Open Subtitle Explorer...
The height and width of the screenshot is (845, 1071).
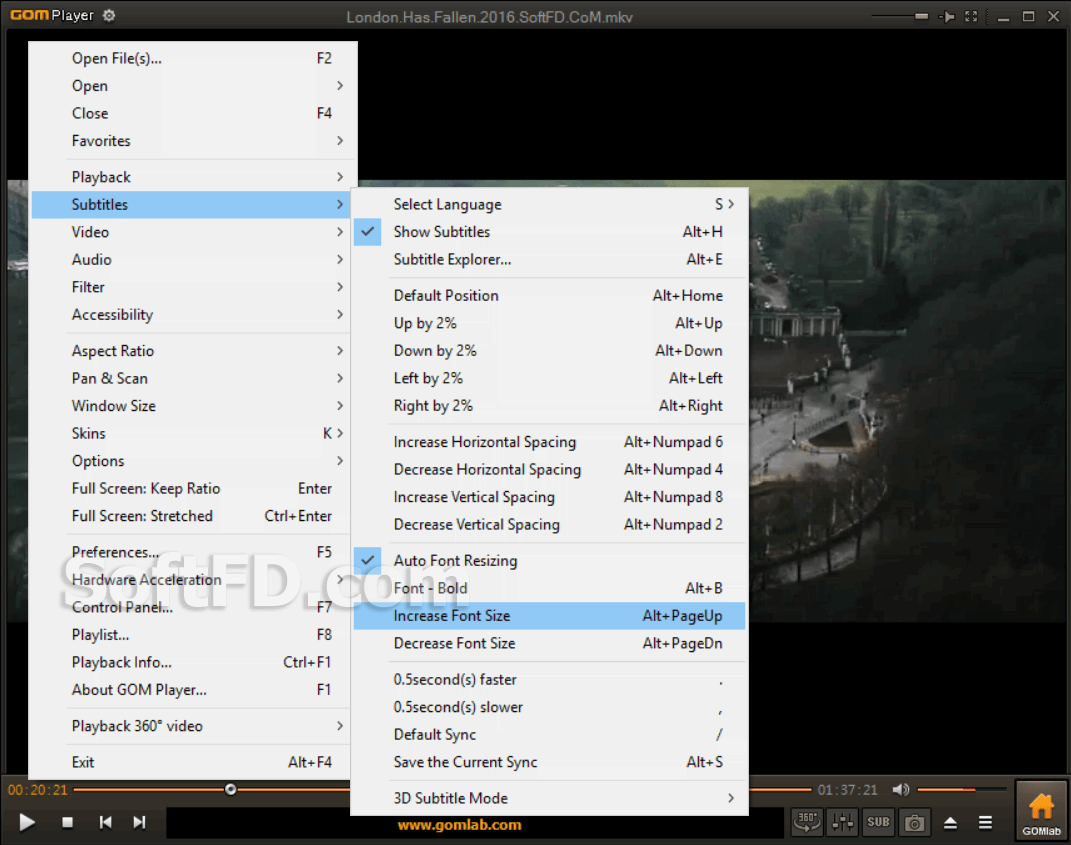tap(549, 260)
